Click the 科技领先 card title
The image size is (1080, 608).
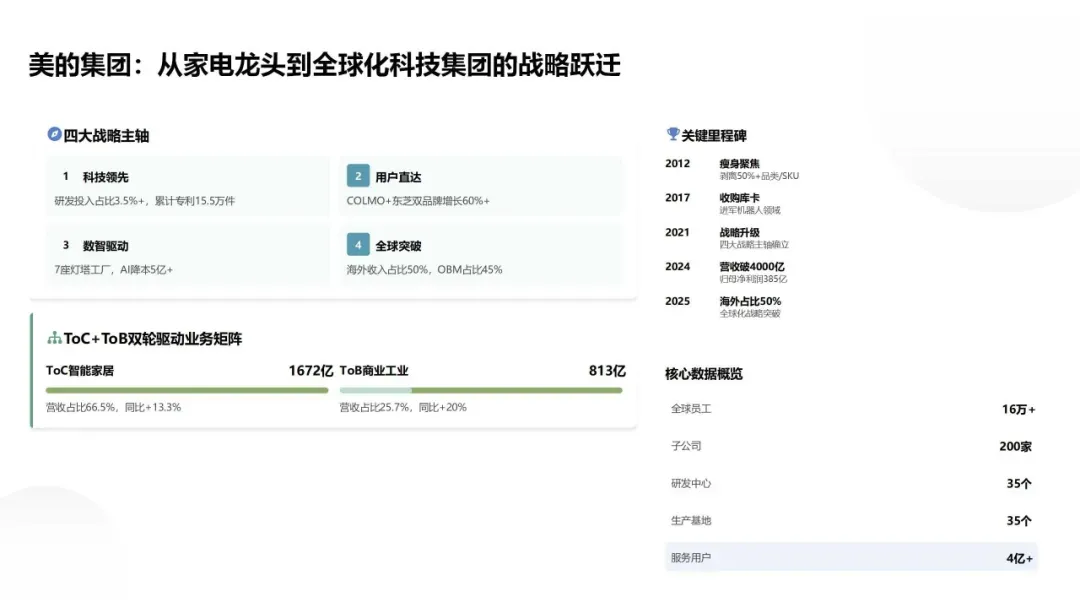[x=105, y=177]
